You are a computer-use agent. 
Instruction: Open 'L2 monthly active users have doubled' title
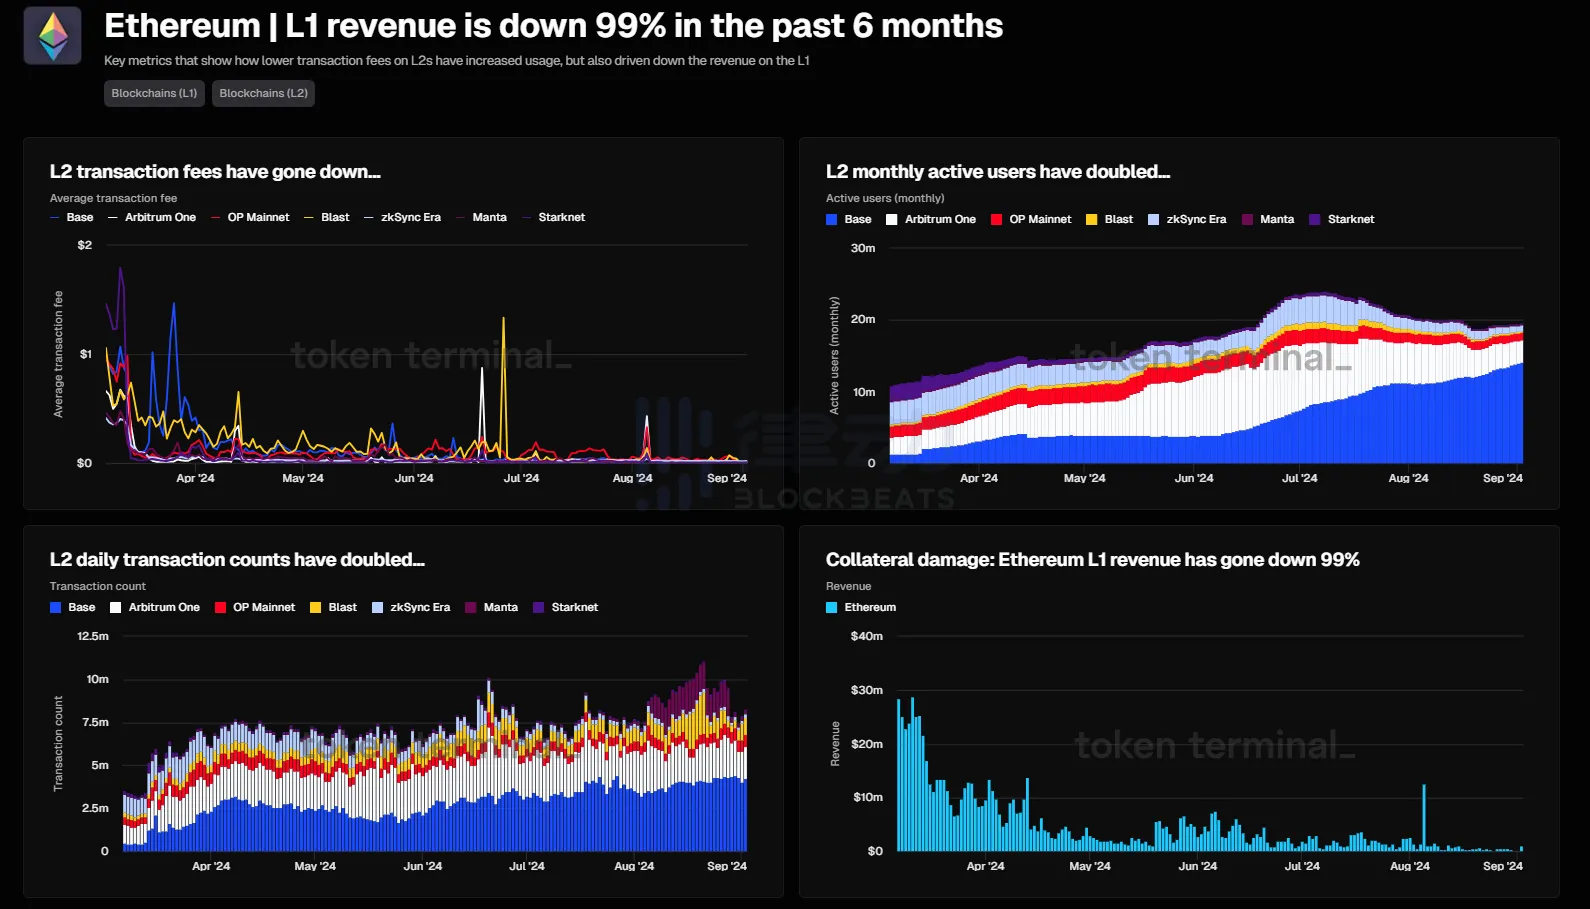click(997, 172)
